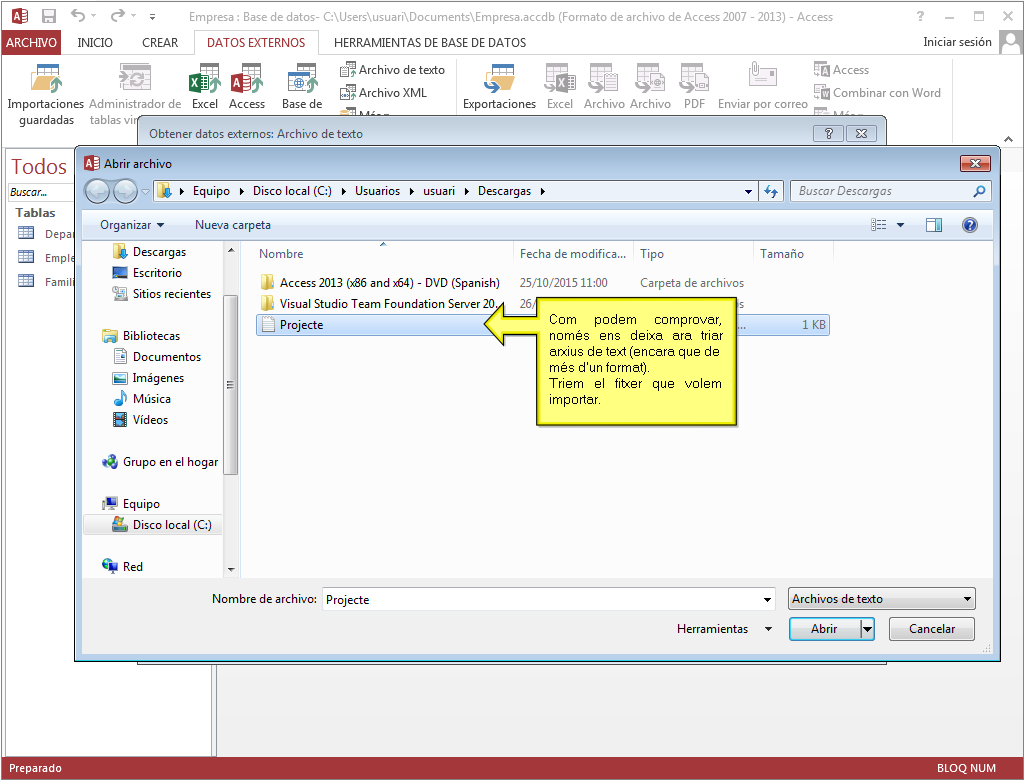Choose Archivo de texto import
Viewport: 1024px width, 780px height.
pyautogui.click(x=392, y=70)
